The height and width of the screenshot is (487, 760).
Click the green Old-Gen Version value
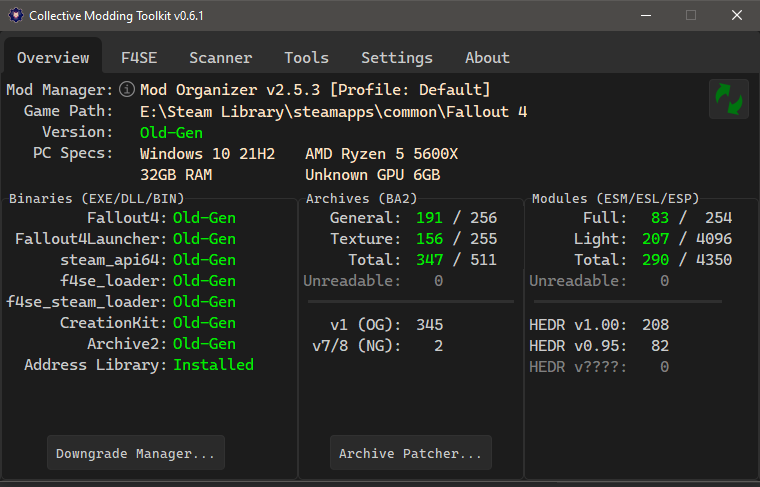(171, 133)
